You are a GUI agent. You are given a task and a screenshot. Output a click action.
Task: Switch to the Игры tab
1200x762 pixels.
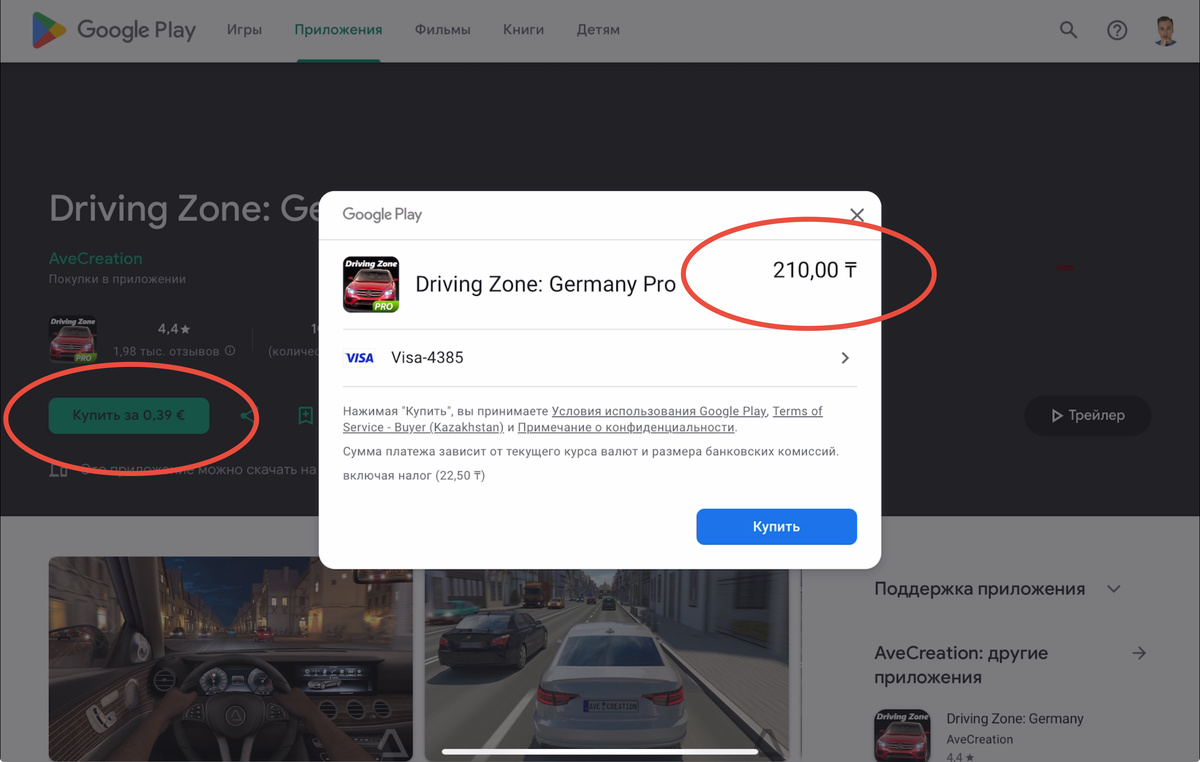[x=244, y=30]
